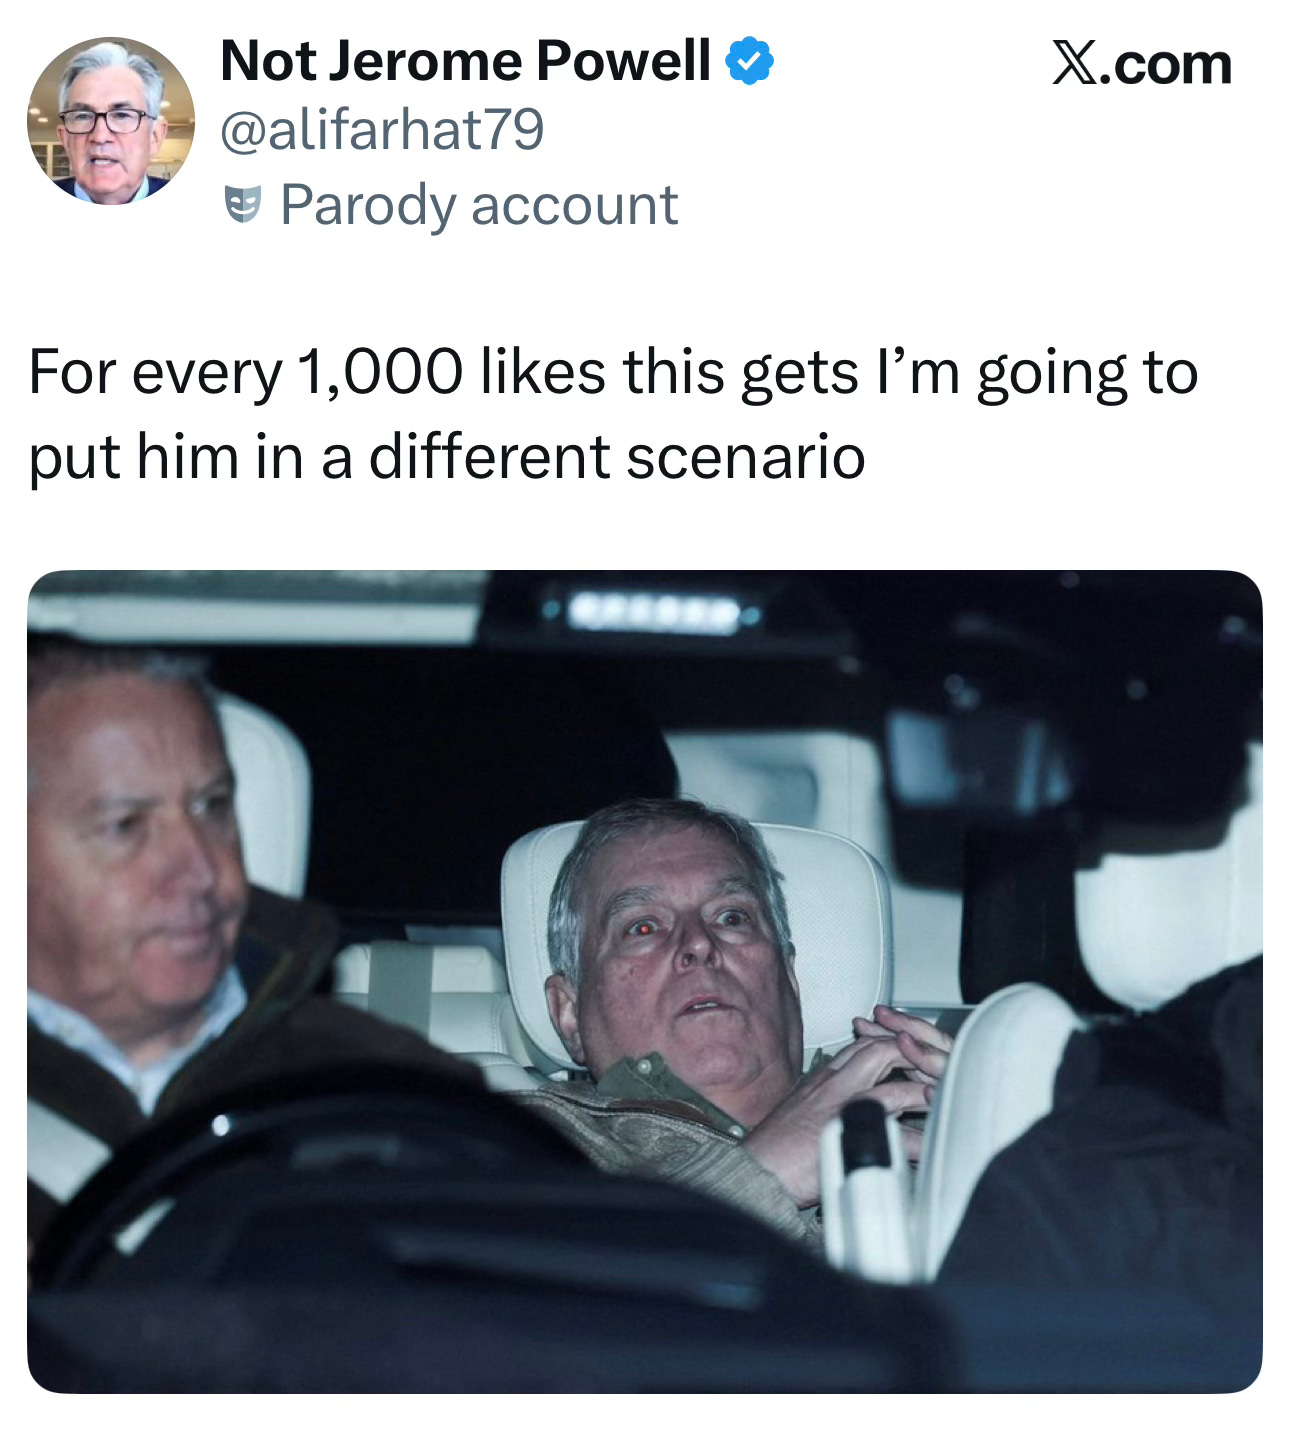Click the blue verified checkmark badge
Image resolution: width=1290 pixels, height=1429 pixels.
749,62
